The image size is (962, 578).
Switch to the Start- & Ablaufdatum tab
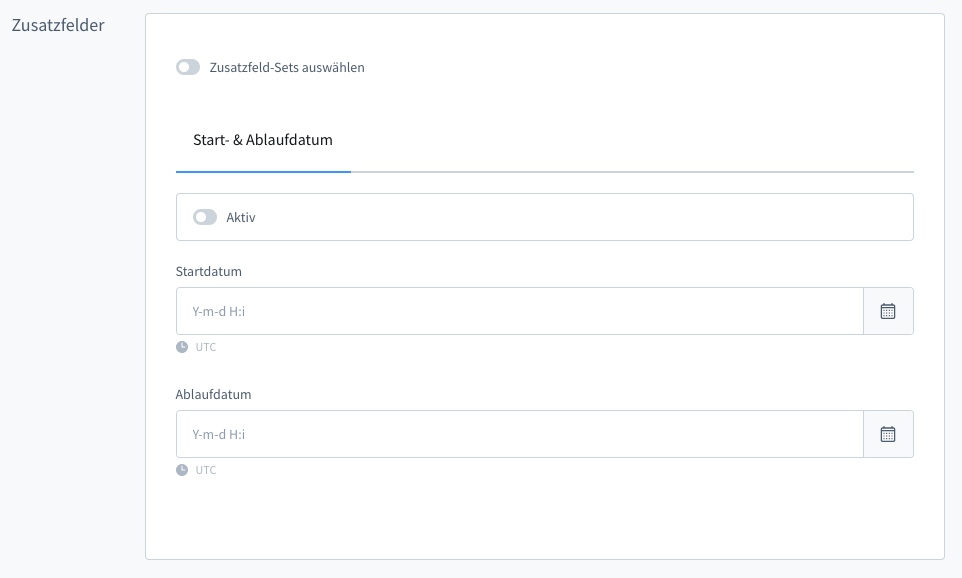pos(263,141)
